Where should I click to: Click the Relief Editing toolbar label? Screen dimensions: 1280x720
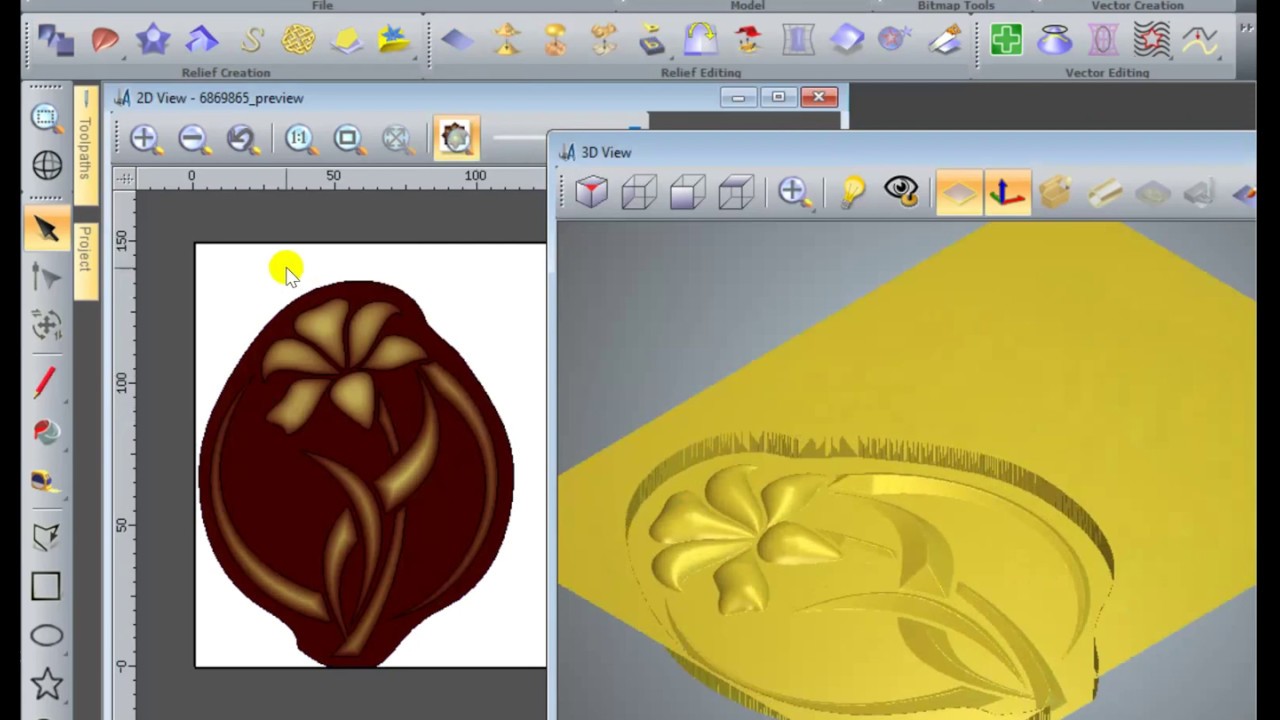701,73
